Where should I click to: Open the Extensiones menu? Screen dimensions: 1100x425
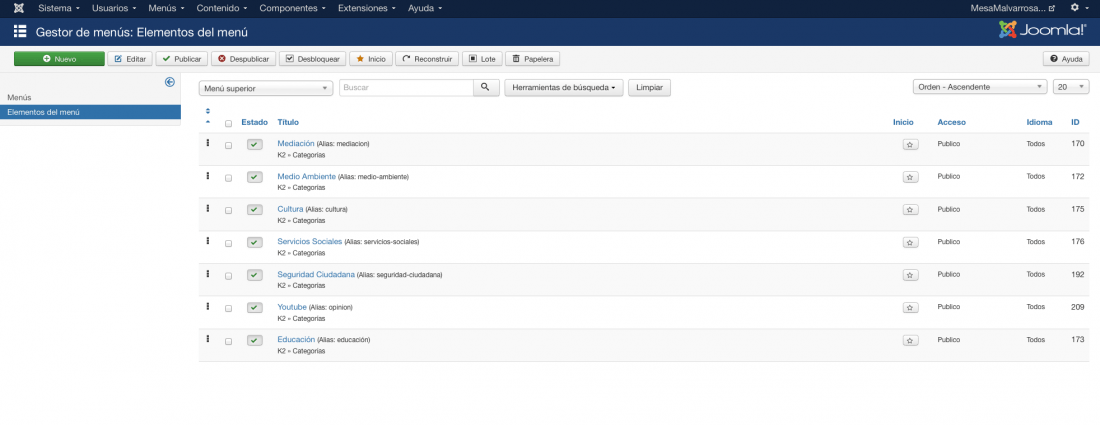pyautogui.click(x=368, y=8)
